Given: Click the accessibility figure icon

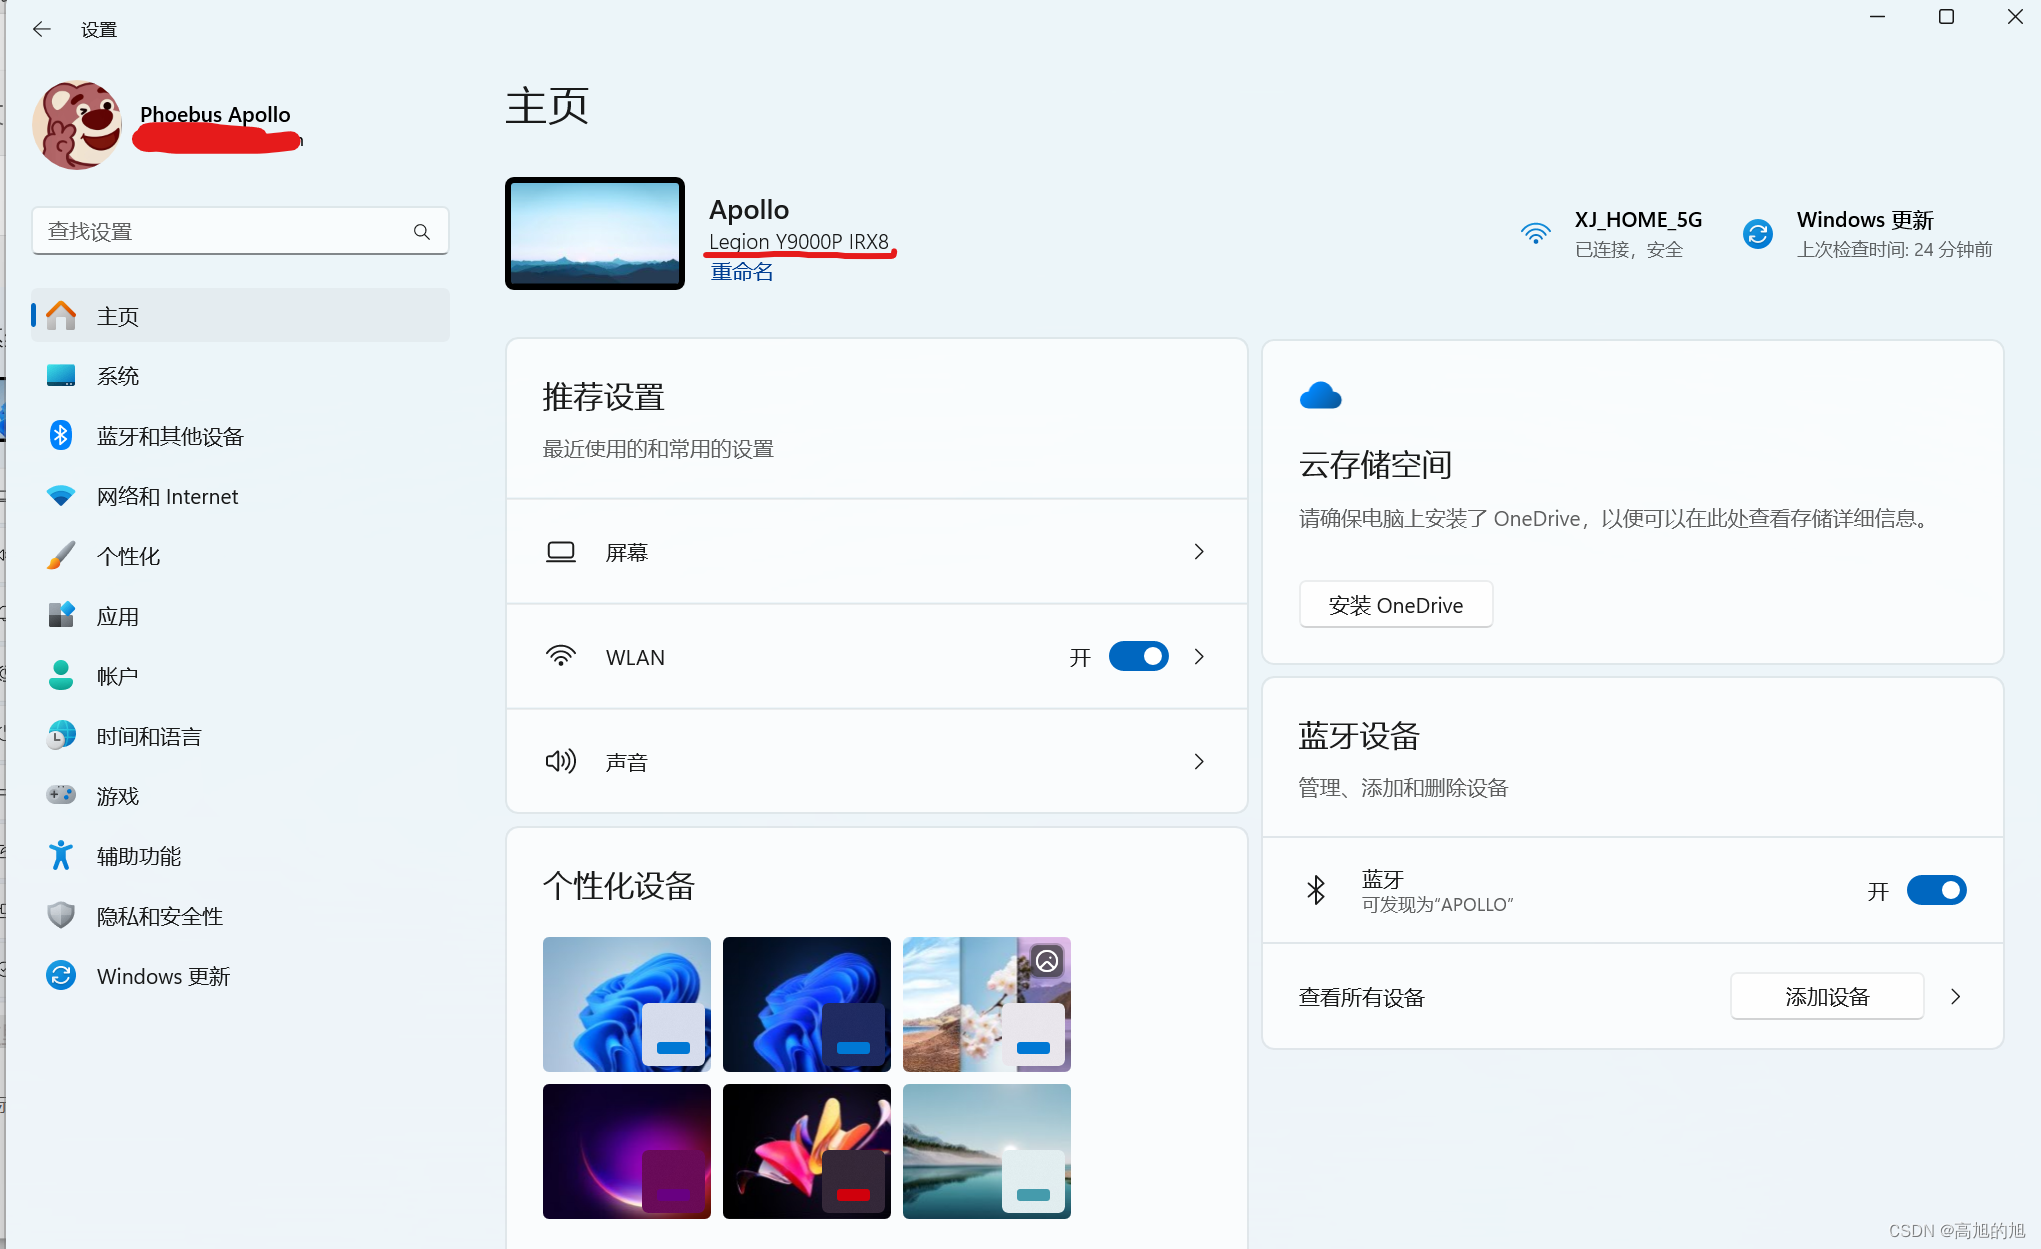Looking at the screenshot, I should coord(61,856).
